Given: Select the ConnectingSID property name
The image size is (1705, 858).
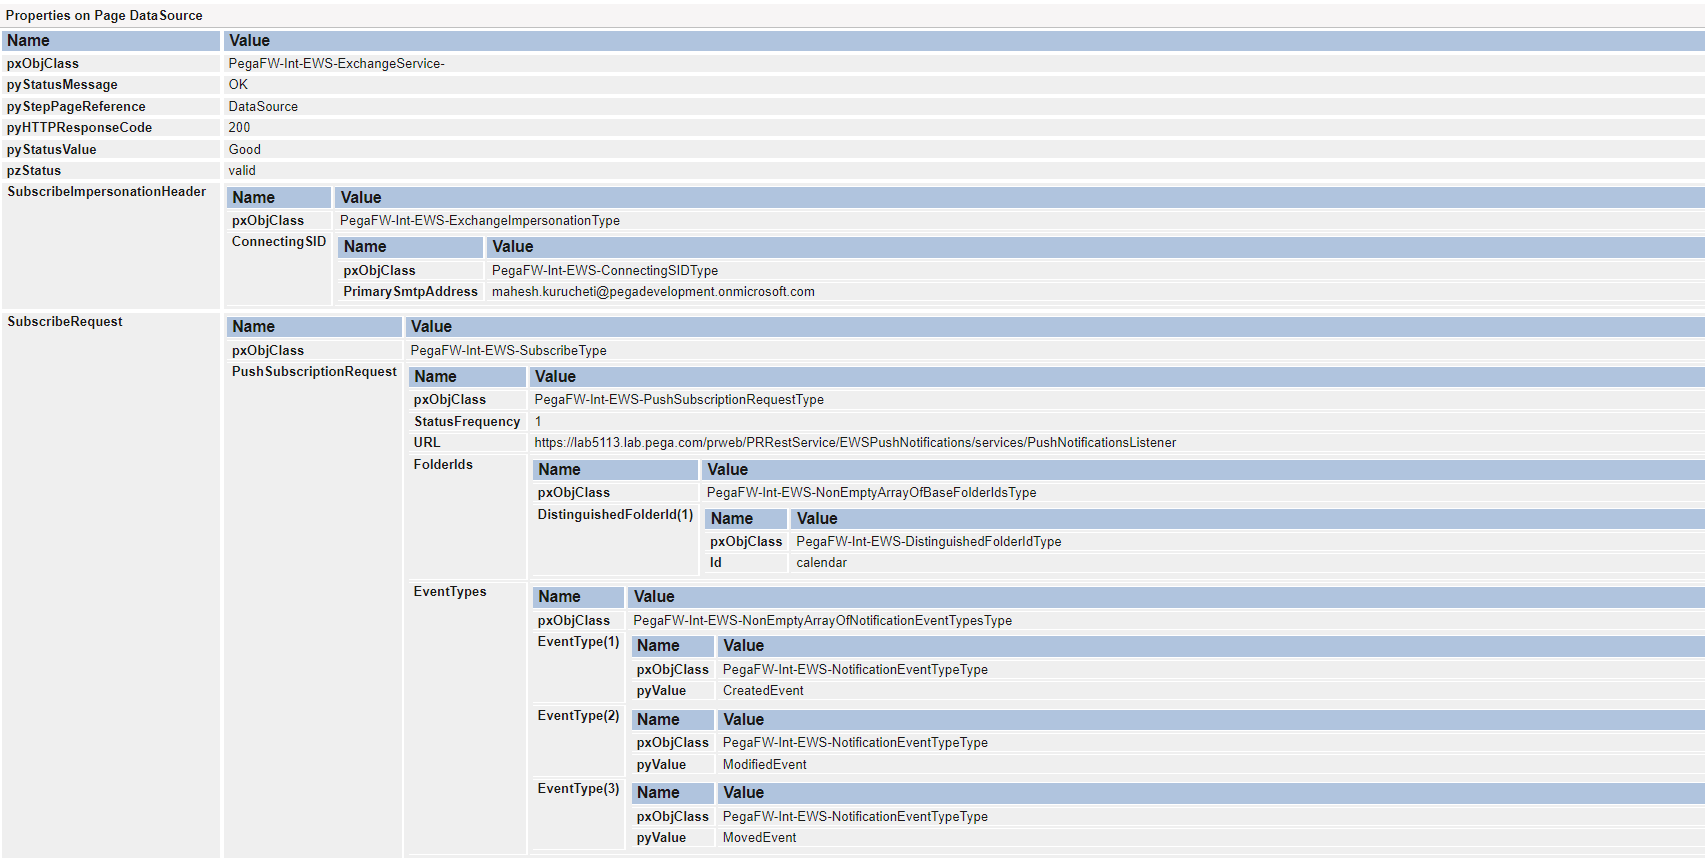Looking at the screenshot, I should click(279, 242).
